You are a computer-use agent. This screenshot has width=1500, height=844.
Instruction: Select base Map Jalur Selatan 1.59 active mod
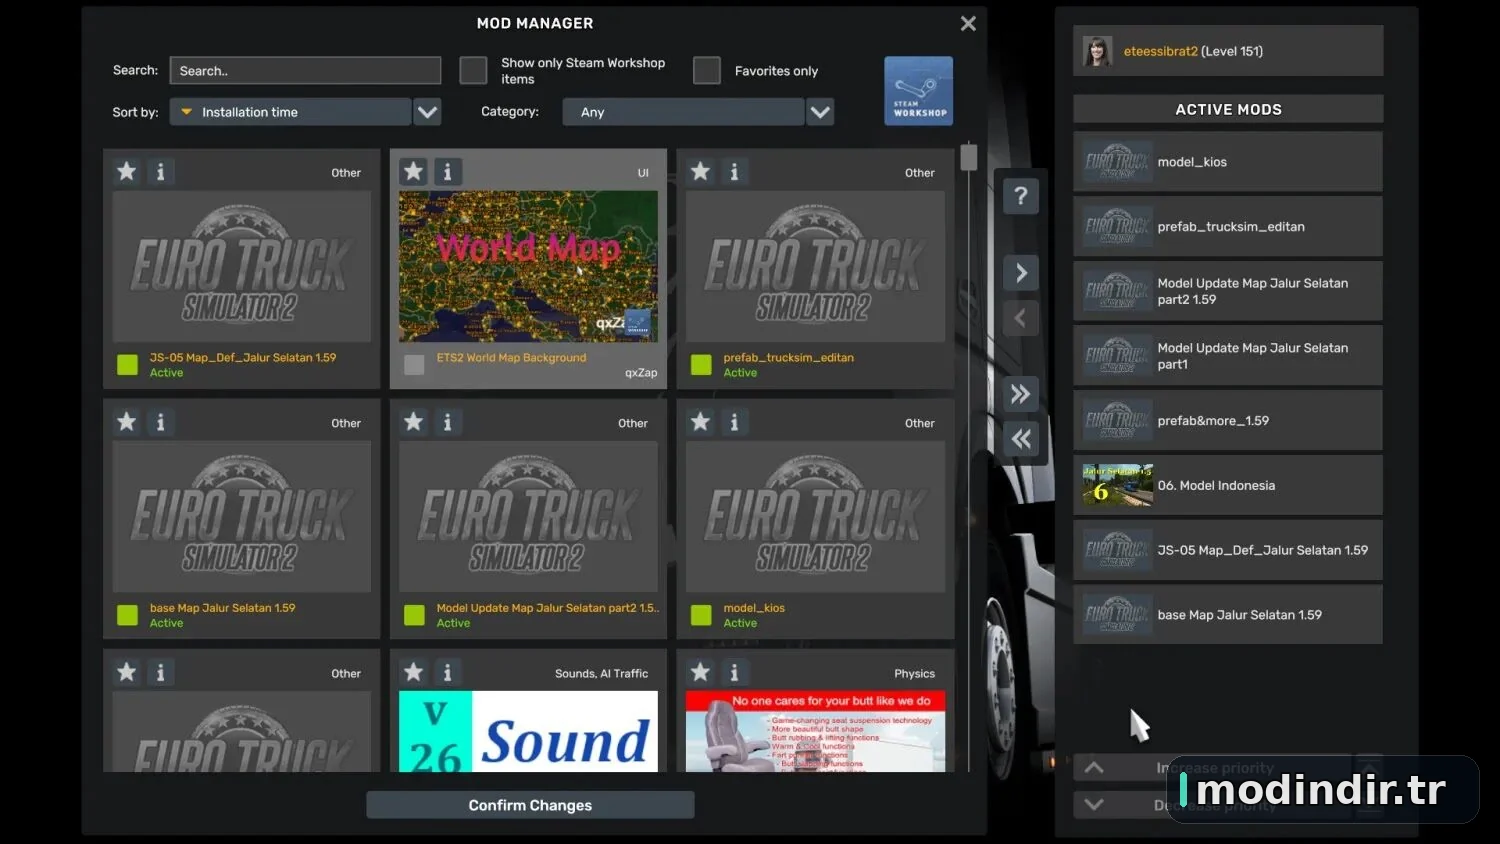click(1228, 614)
